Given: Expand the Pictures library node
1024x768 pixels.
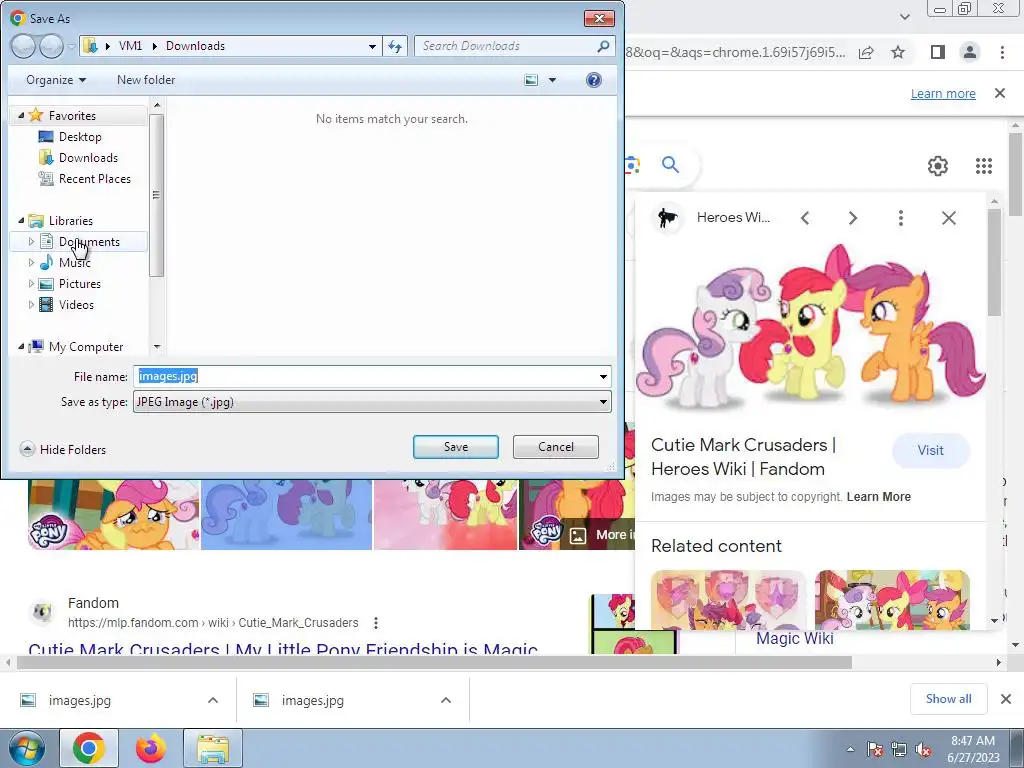Looking at the screenshot, I should pos(31,283).
